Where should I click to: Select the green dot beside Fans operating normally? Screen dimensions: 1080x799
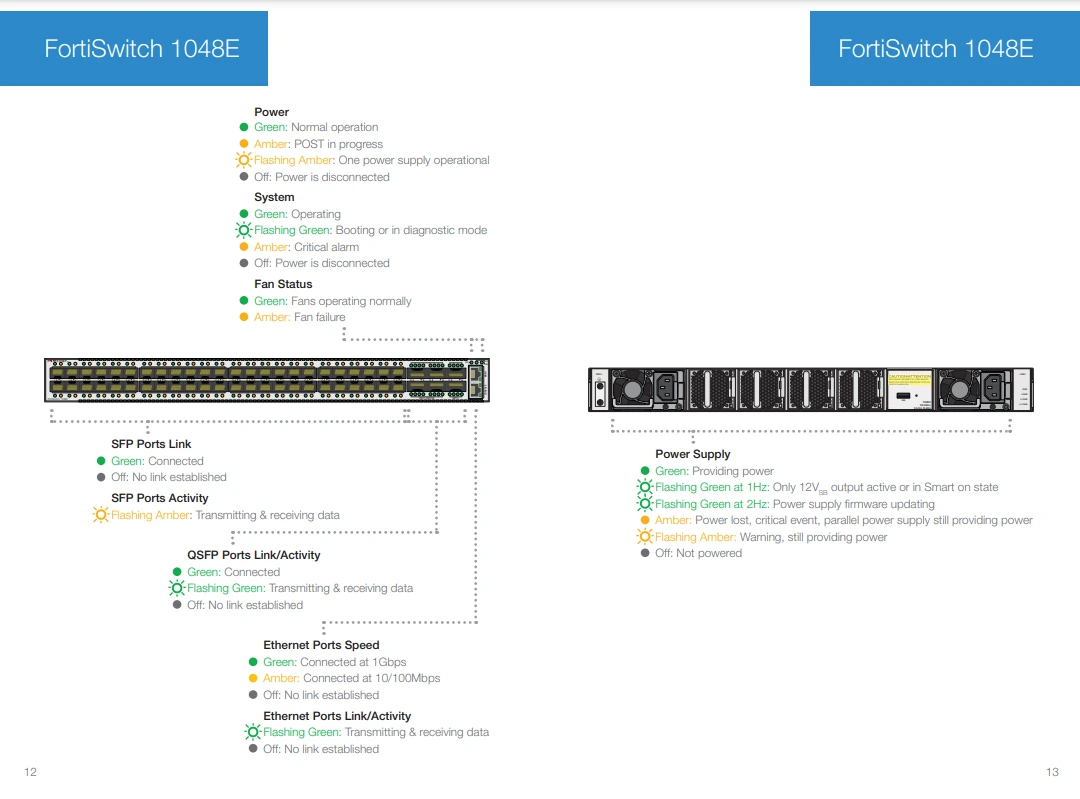point(244,301)
